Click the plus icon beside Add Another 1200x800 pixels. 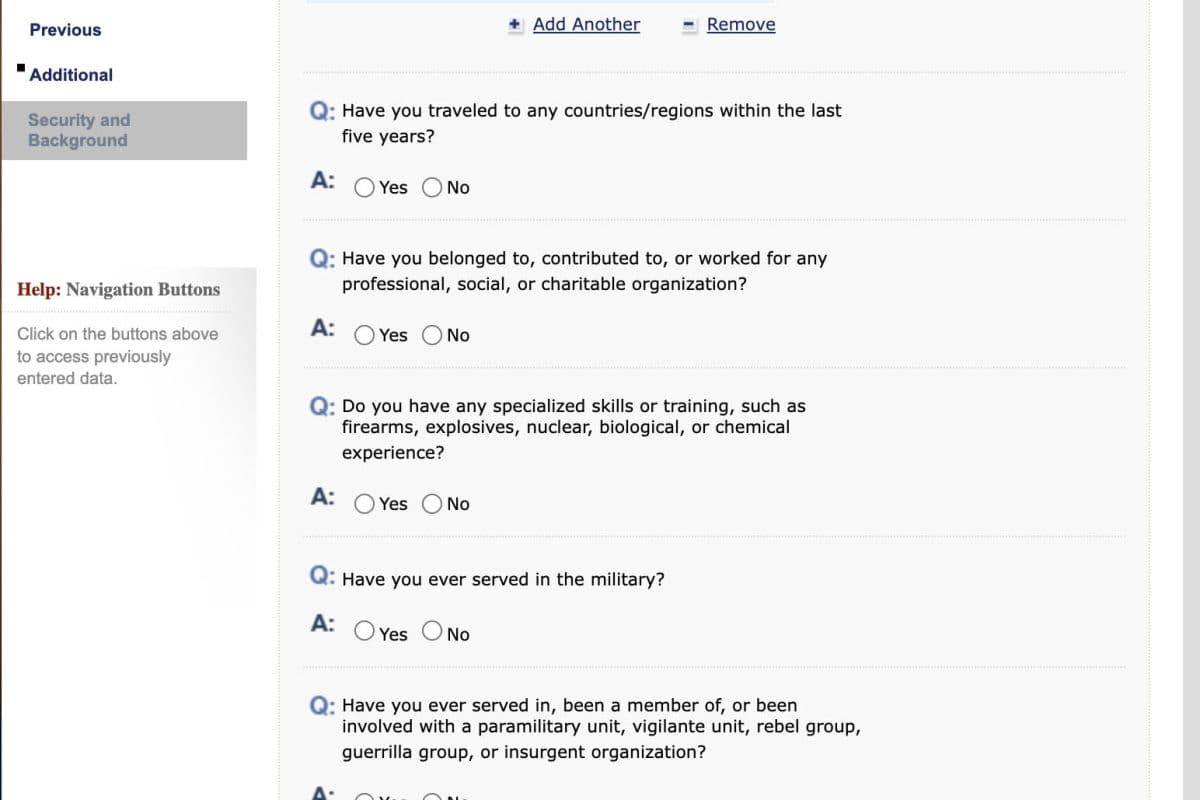pyautogui.click(x=515, y=25)
